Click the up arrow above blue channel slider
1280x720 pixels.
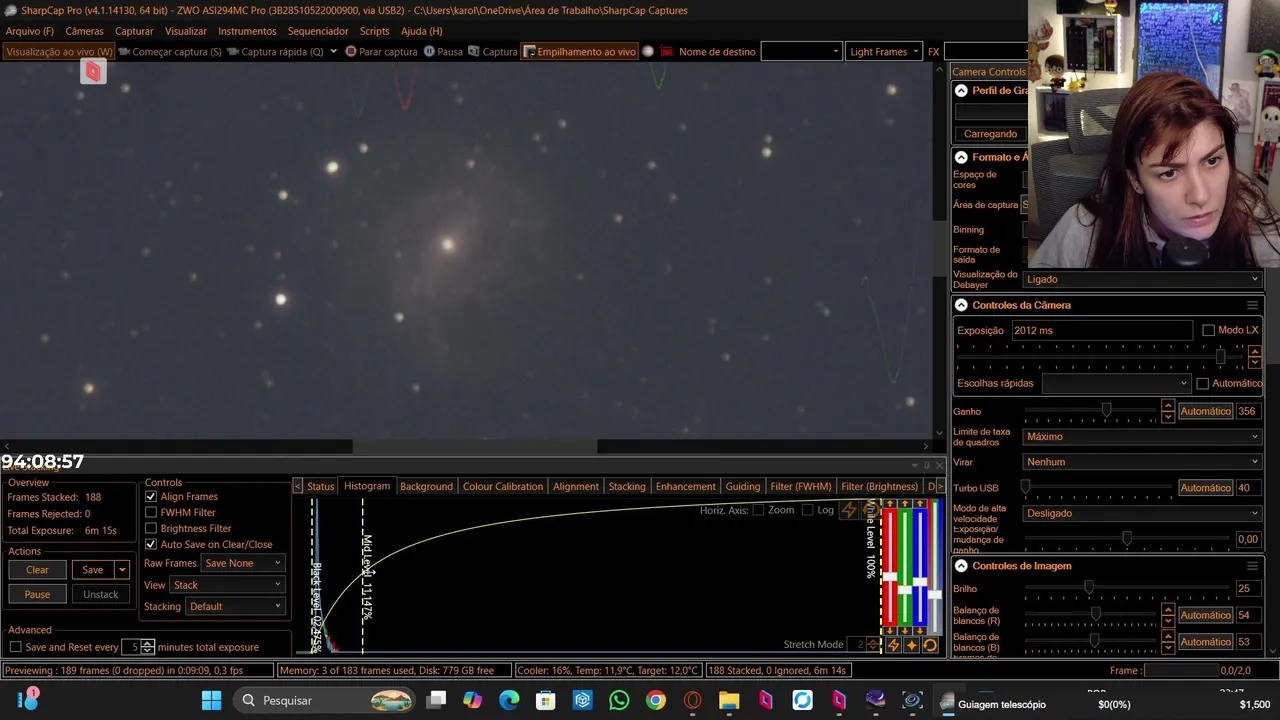point(920,503)
